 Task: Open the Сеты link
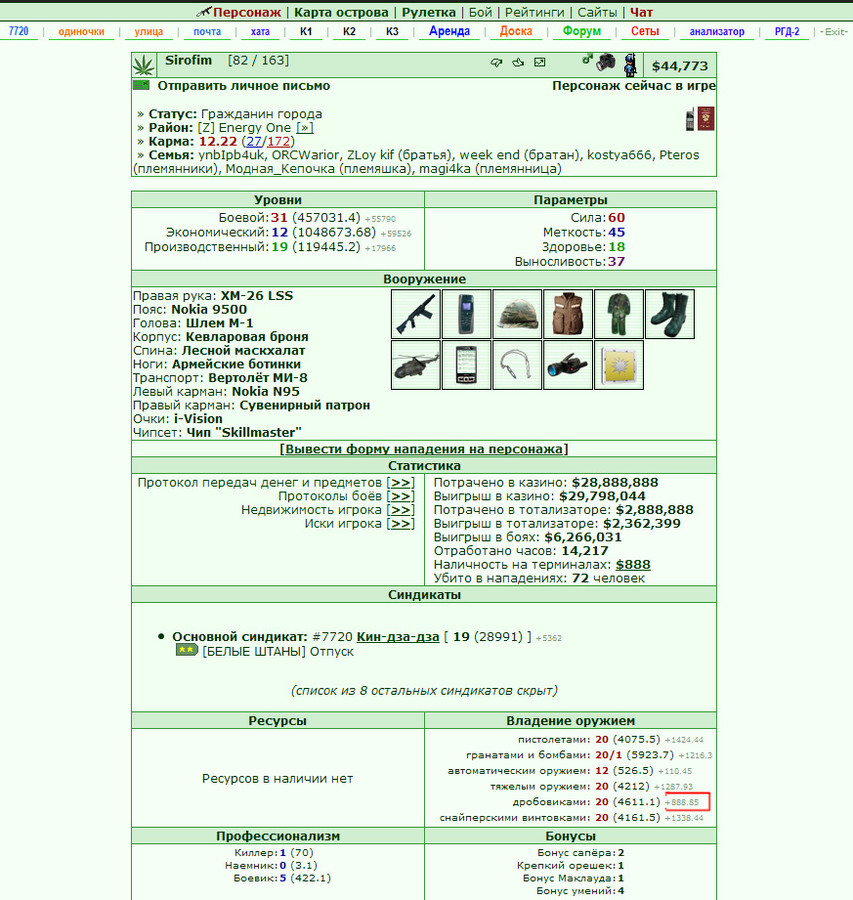tap(645, 31)
